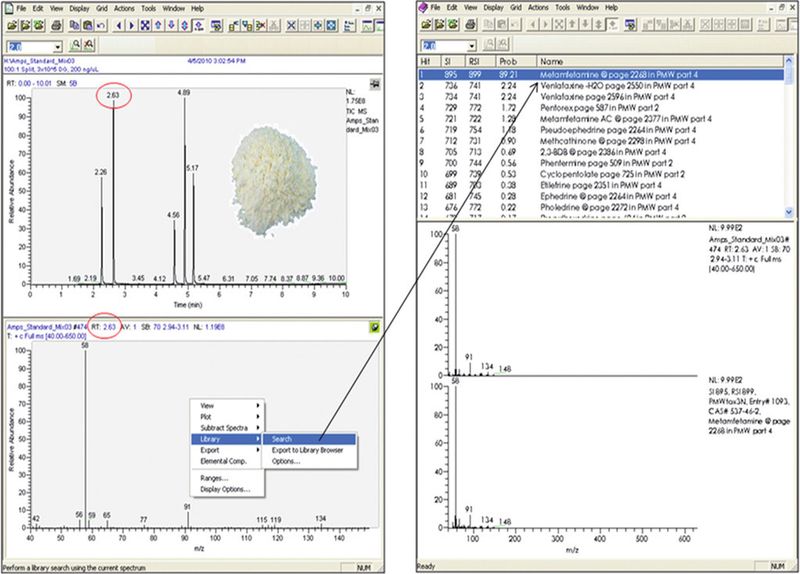Open Tools menu in library search window
Viewport: 800px width, 574px height.
tap(562, 8)
